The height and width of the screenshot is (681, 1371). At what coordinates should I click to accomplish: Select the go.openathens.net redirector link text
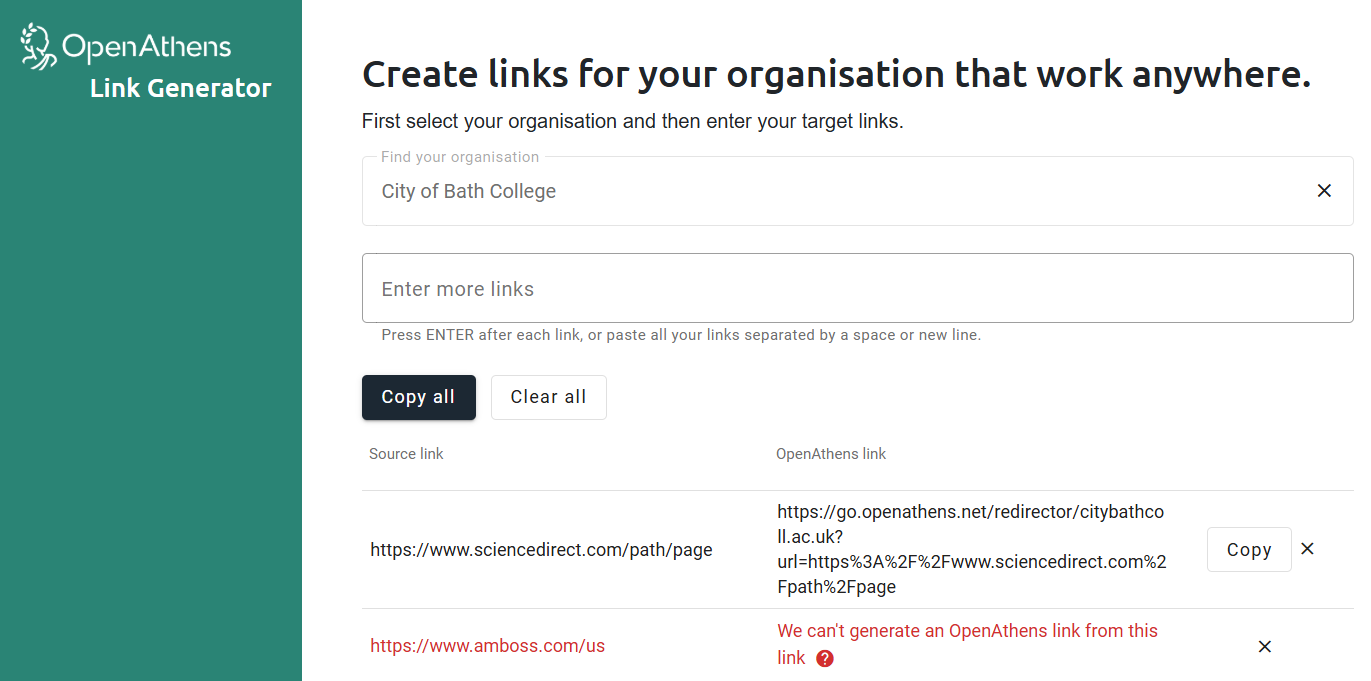click(x=971, y=549)
